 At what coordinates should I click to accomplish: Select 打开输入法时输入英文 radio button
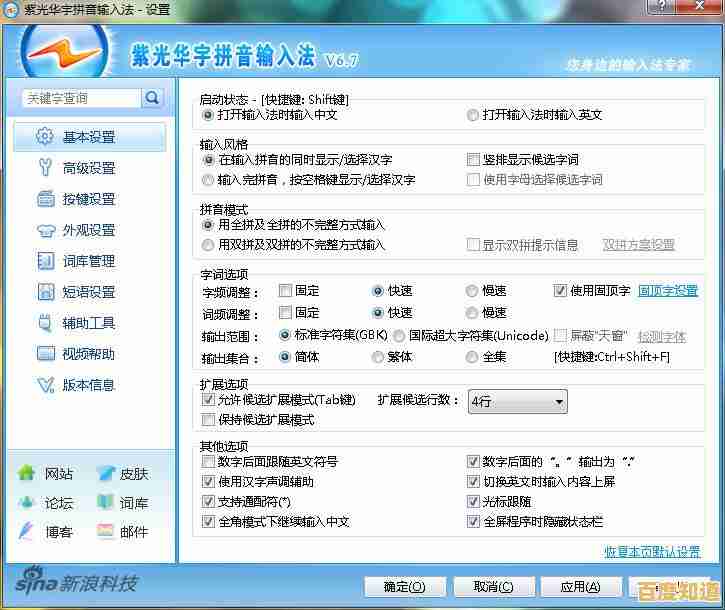472,115
